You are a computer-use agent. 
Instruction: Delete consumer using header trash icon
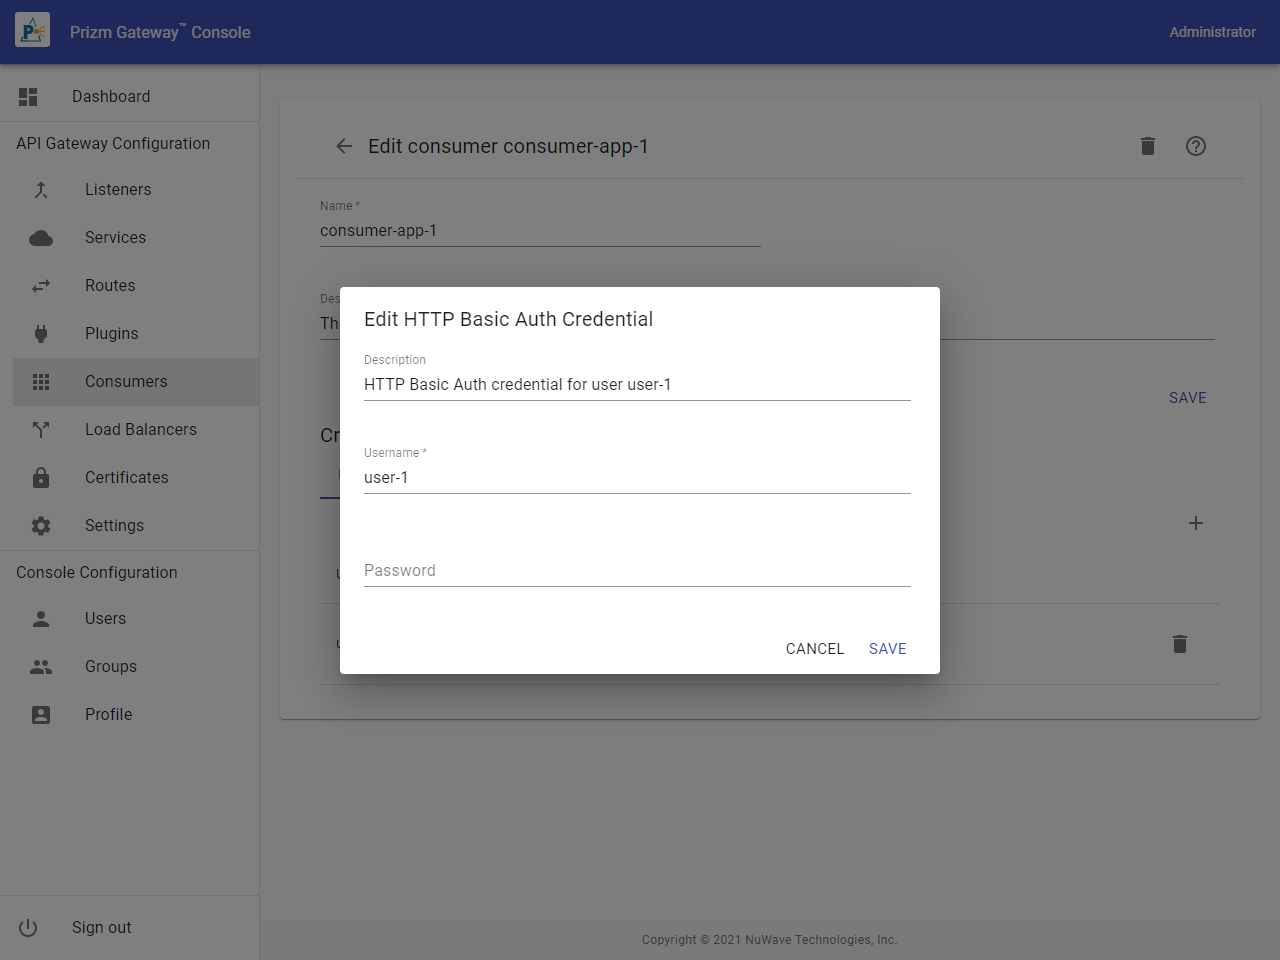(1148, 146)
